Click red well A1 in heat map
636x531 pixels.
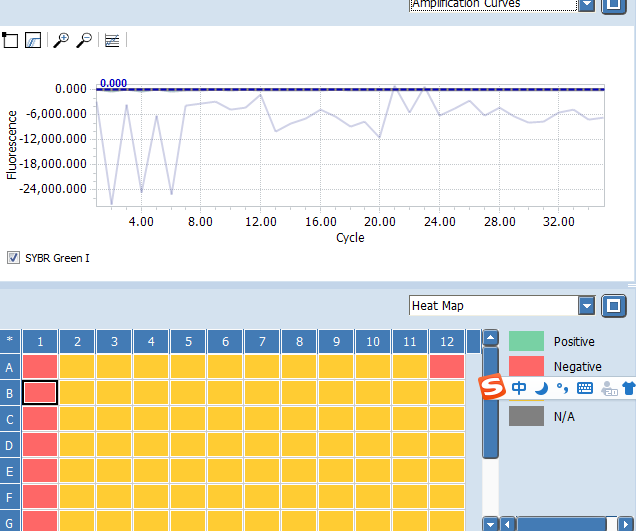coord(40,367)
